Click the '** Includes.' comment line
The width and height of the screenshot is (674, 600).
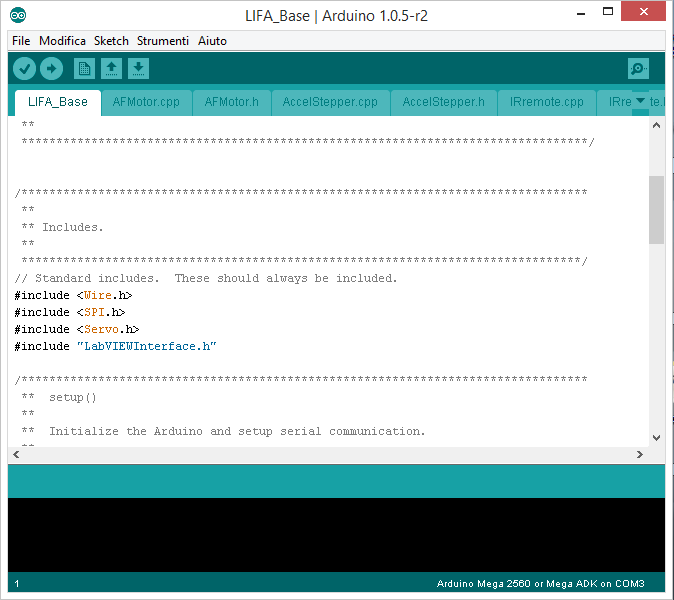[63, 227]
